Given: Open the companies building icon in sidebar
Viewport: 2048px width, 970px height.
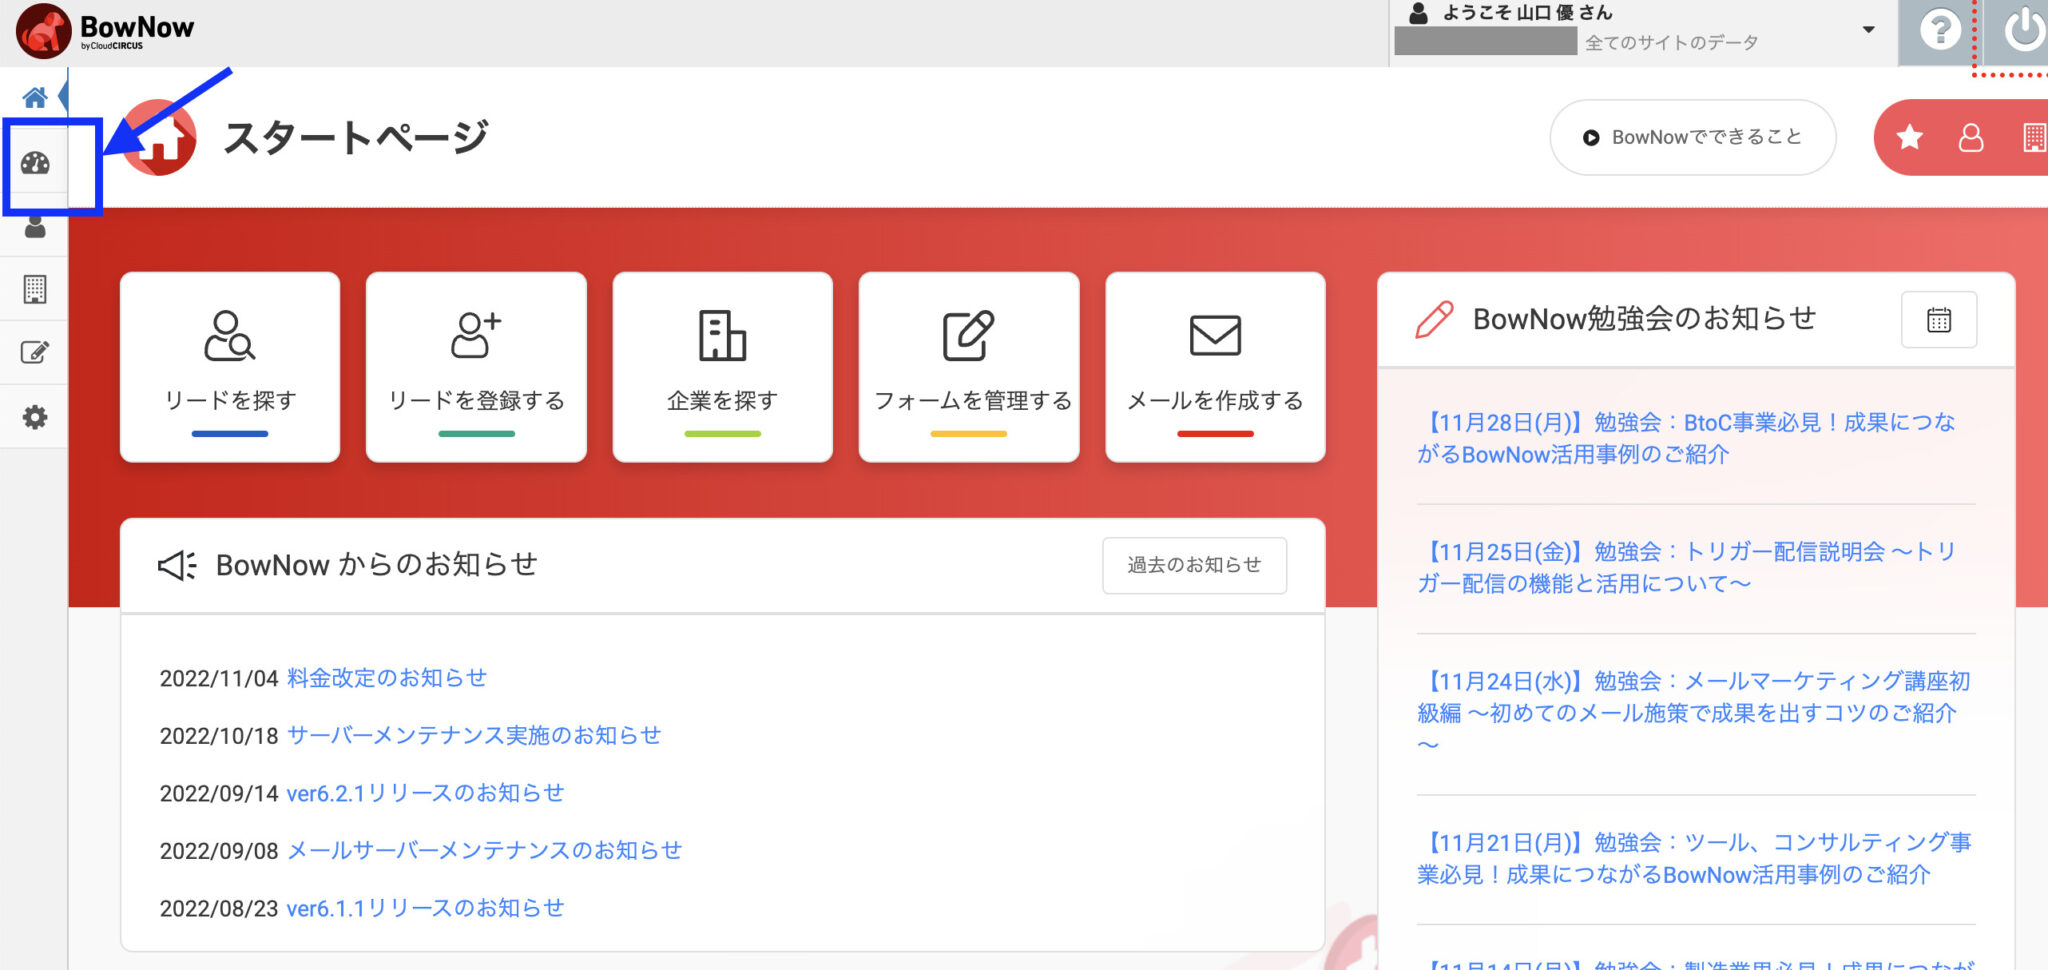Looking at the screenshot, I should (x=36, y=289).
